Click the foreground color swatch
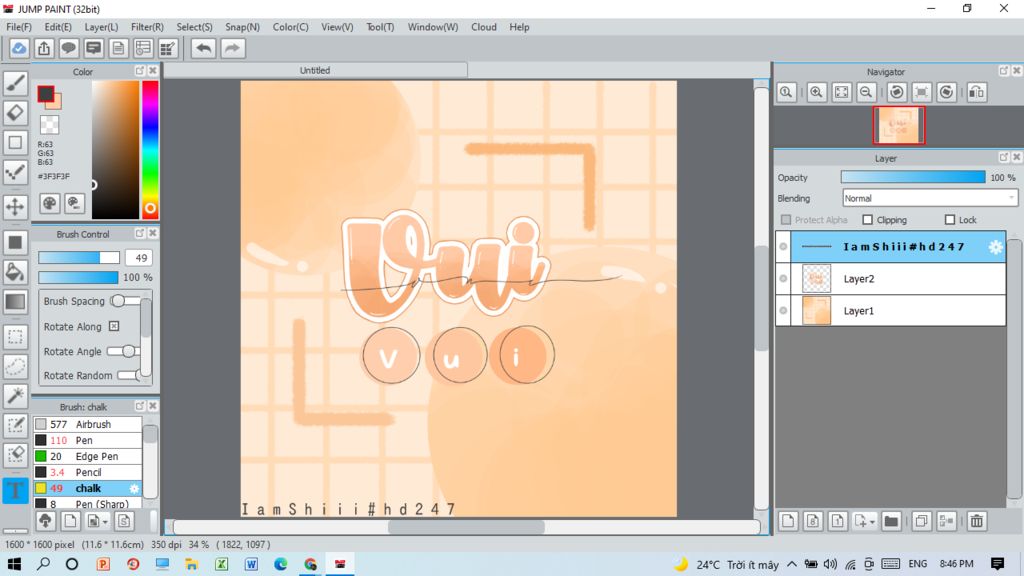The height and width of the screenshot is (576, 1024). click(45, 94)
